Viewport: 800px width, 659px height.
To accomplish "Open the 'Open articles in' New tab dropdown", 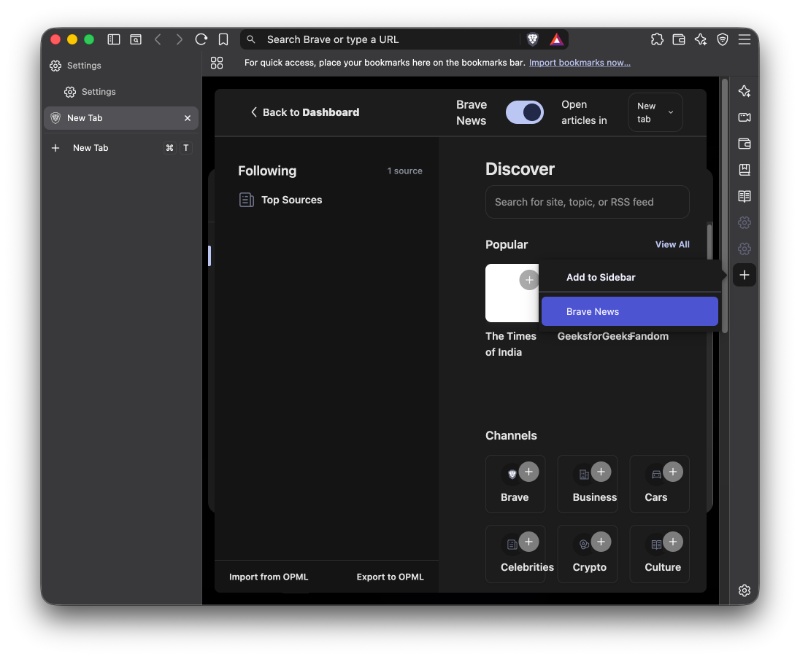I will 655,112.
